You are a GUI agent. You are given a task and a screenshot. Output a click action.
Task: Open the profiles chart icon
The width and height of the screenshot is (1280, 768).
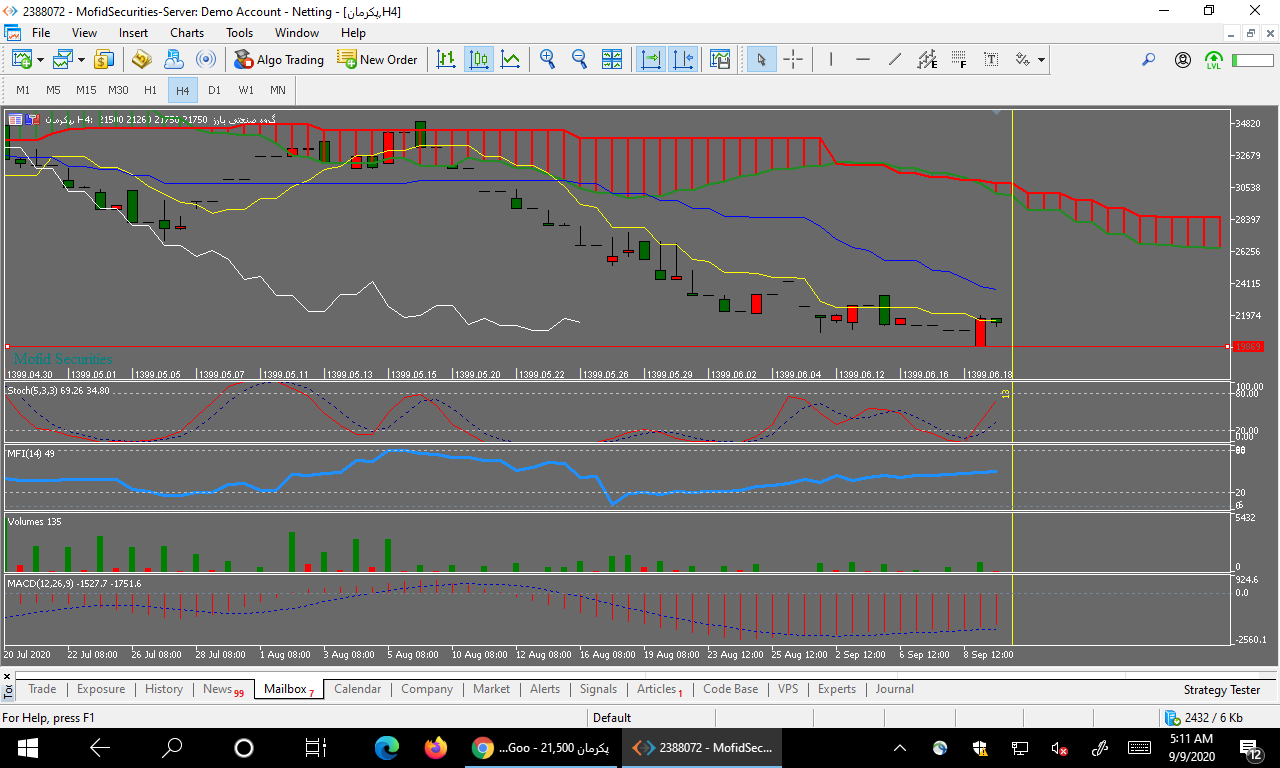[x=63, y=60]
